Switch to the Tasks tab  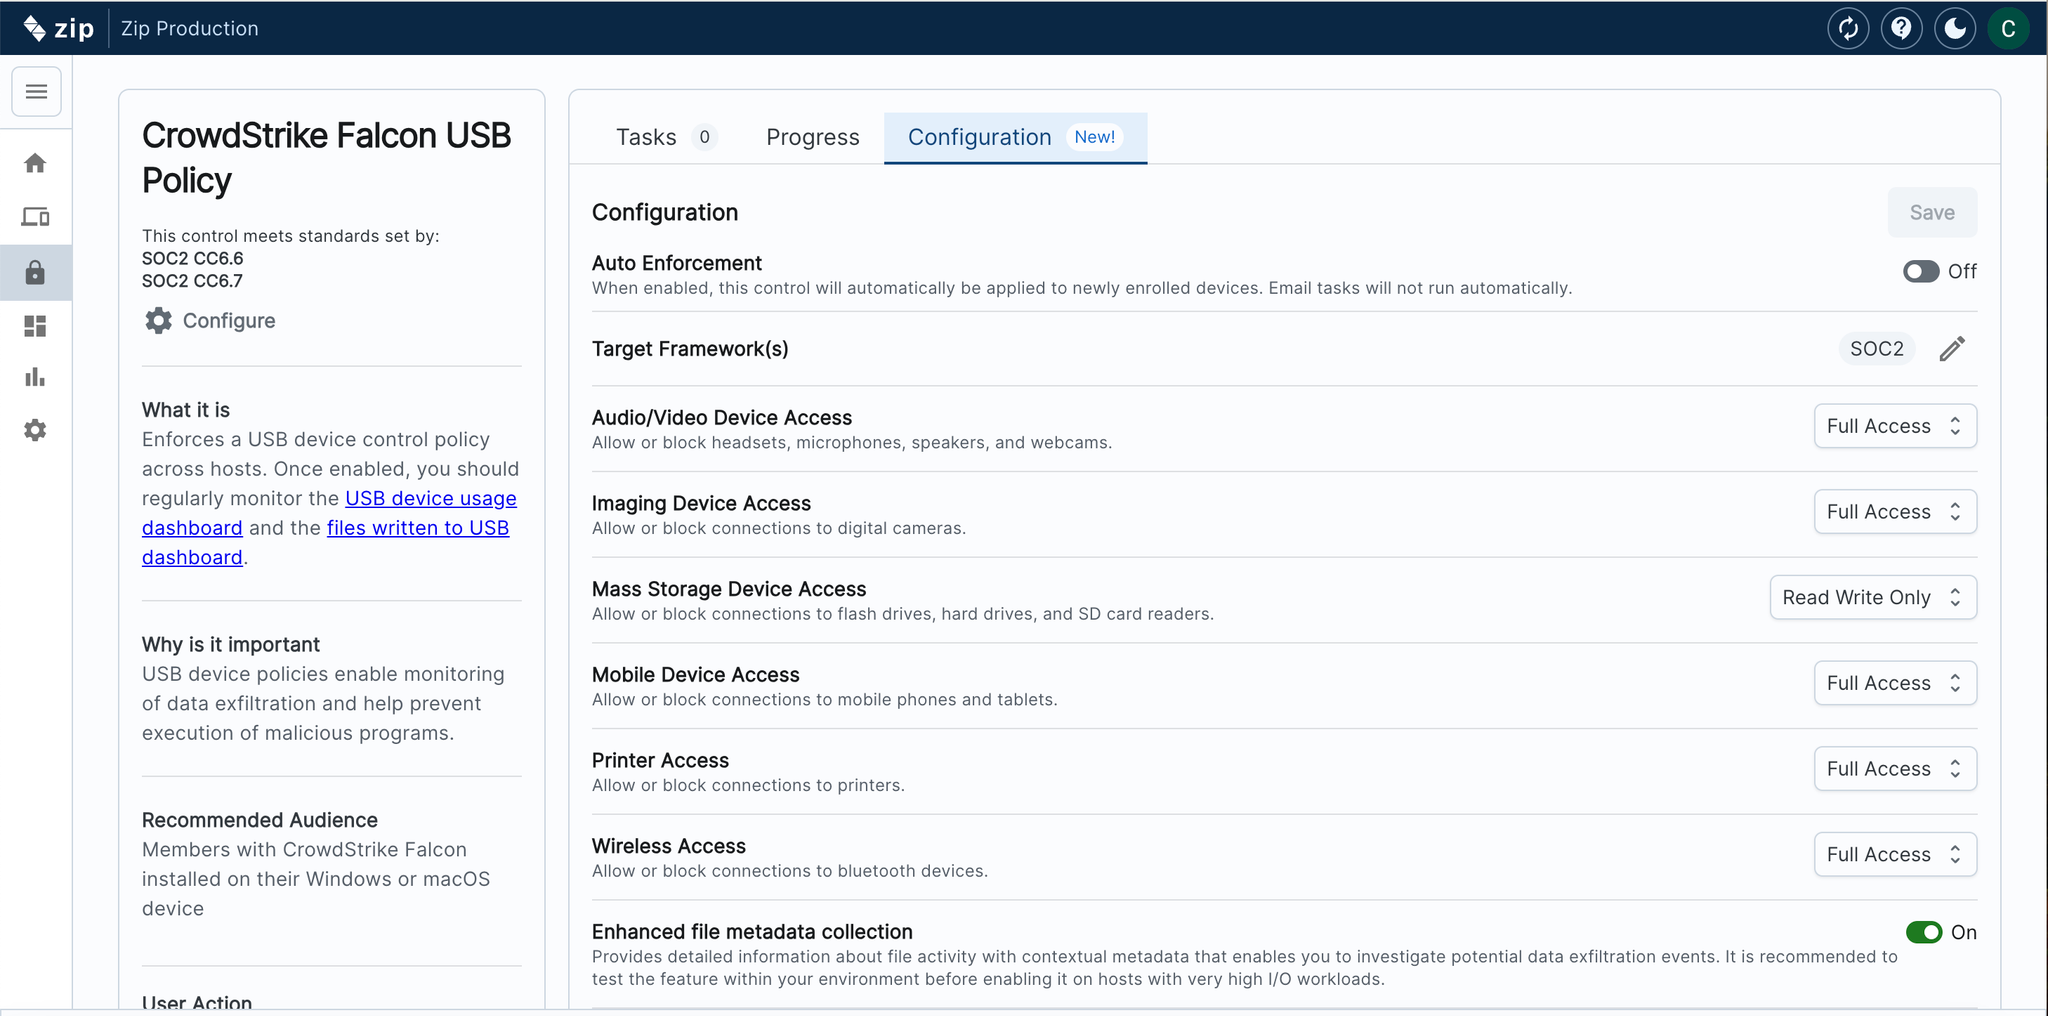(663, 137)
